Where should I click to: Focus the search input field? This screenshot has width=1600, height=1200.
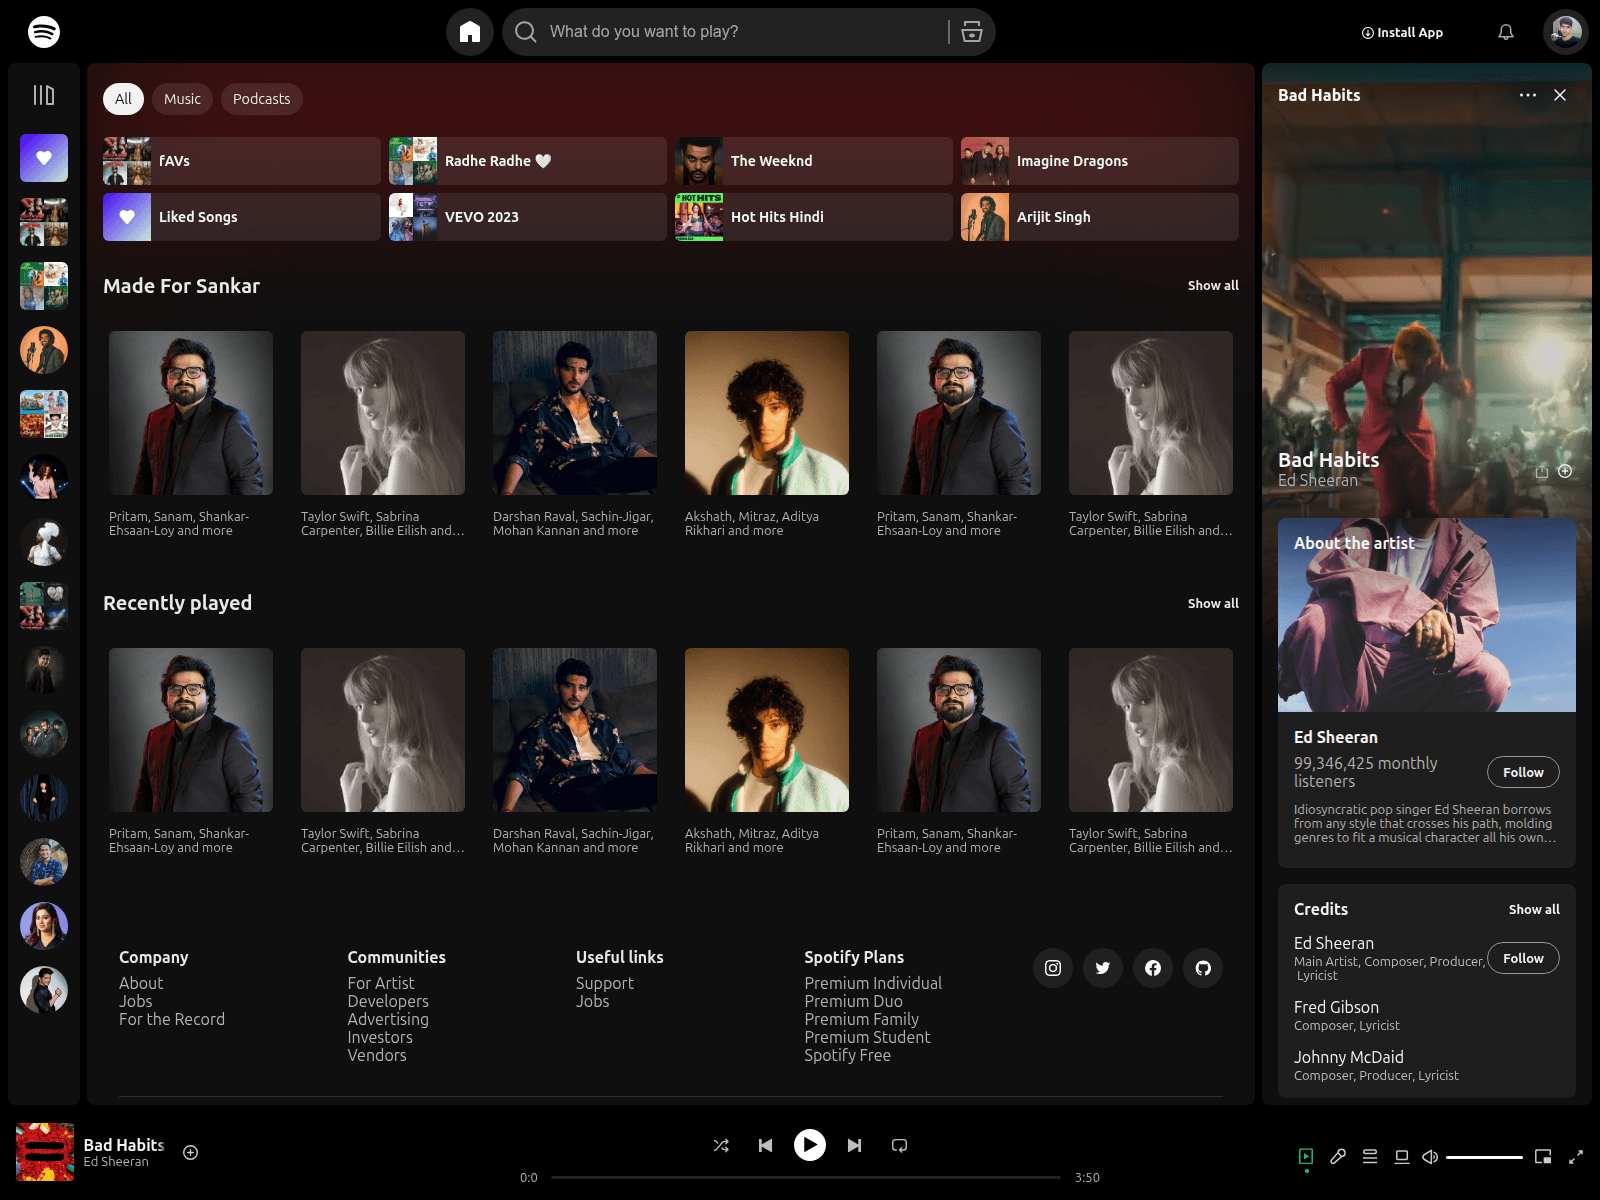(744, 32)
